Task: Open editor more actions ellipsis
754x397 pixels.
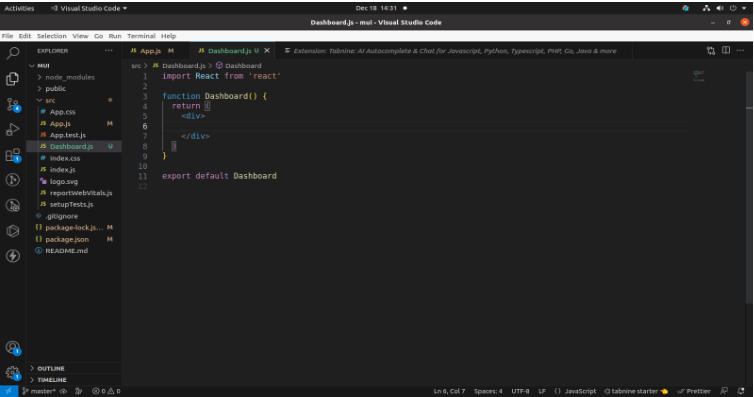Action: 740,50
